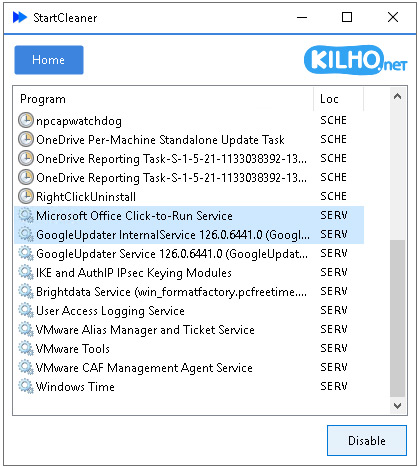Image resolution: width=419 pixels, height=467 pixels.
Task: Click SERV value in Windows Time row
Action: 334,386
